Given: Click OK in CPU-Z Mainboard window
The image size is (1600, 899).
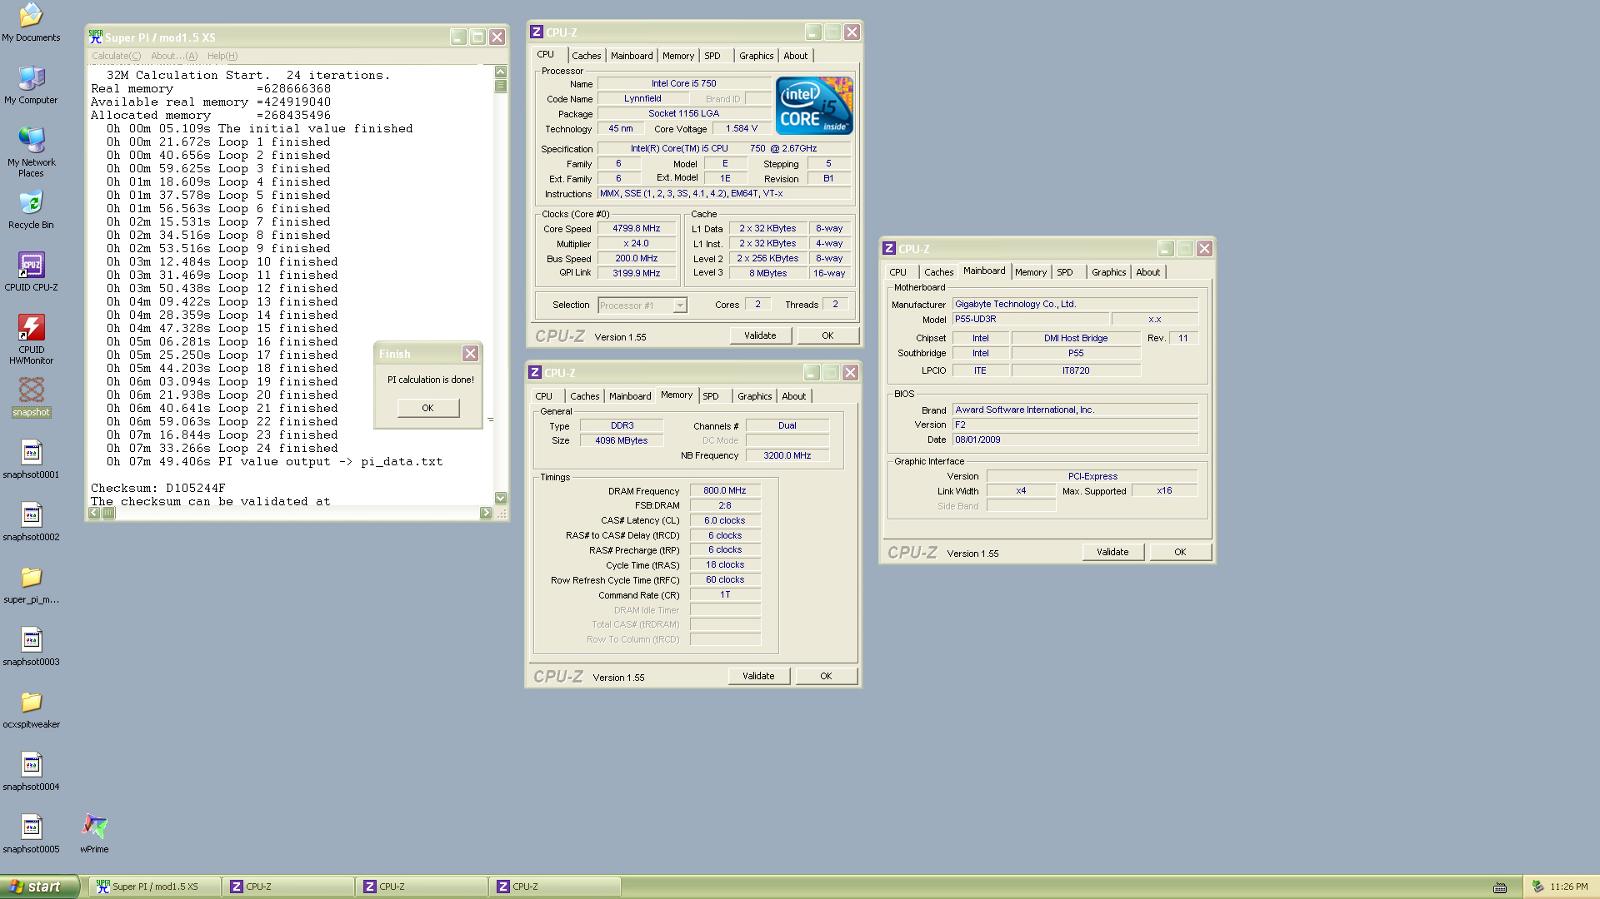Looking at the screenshot, I should (x=1180, y=552).
